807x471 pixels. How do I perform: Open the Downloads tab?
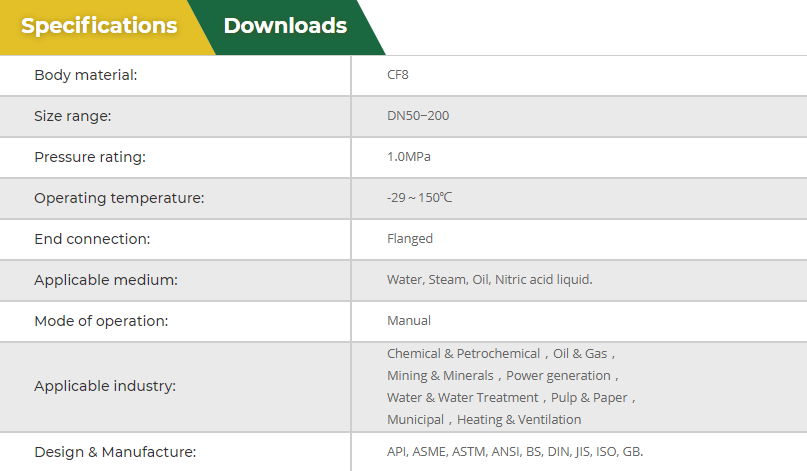[285, 26]
